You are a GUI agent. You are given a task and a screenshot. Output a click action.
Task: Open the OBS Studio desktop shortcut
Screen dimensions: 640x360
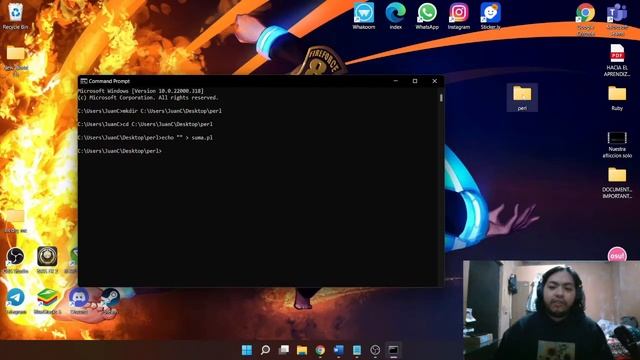coord(16,260)
